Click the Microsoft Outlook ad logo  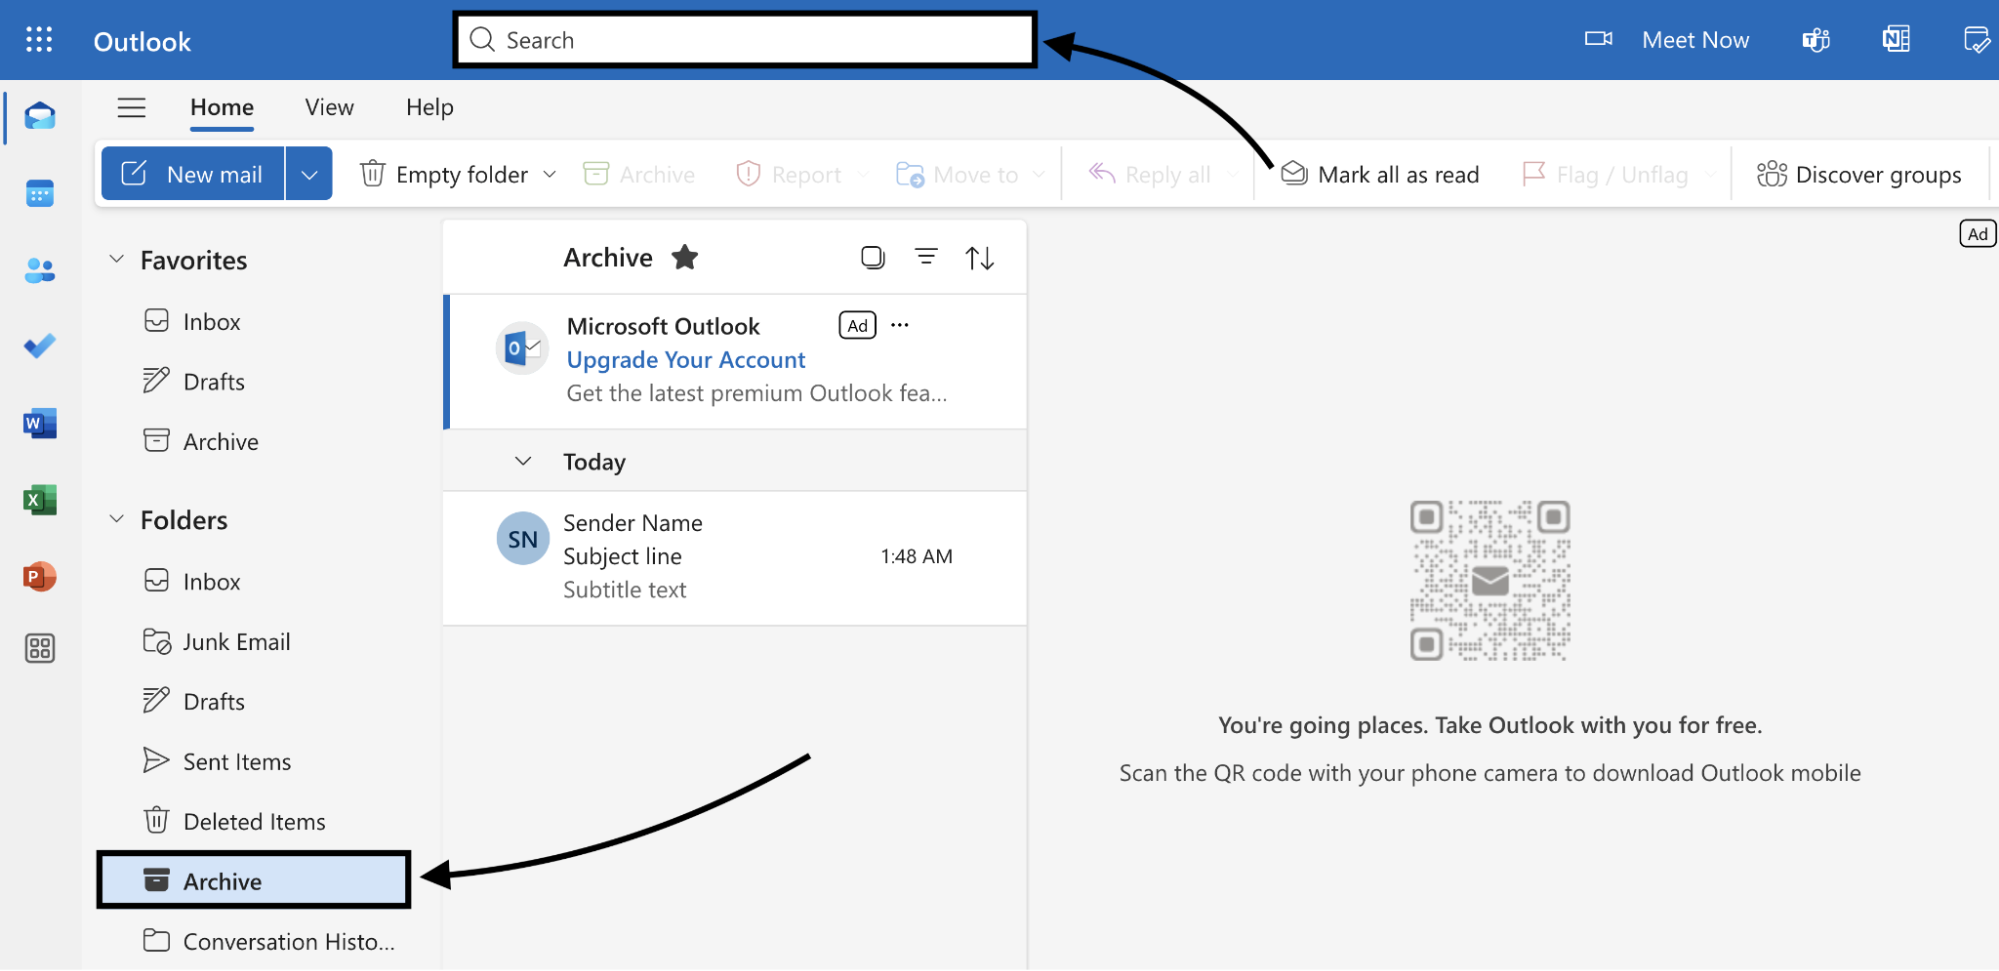pyautogui.click(x=522, y=348)
